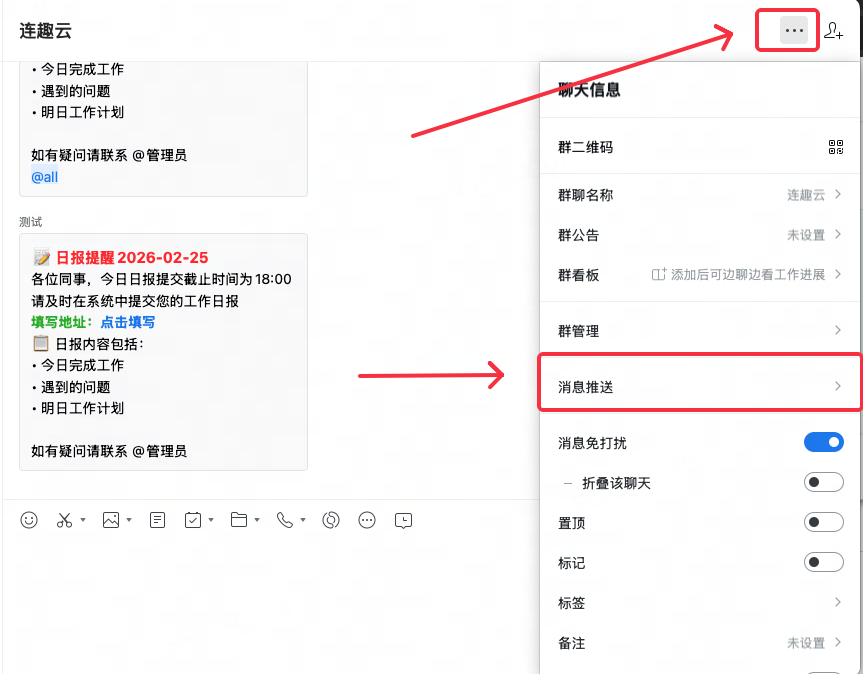Image resolution: width=863 pixels, height=674 pixels.
Task: Open the 消息推送 menu entry
Action: click(x=699, y=386)
